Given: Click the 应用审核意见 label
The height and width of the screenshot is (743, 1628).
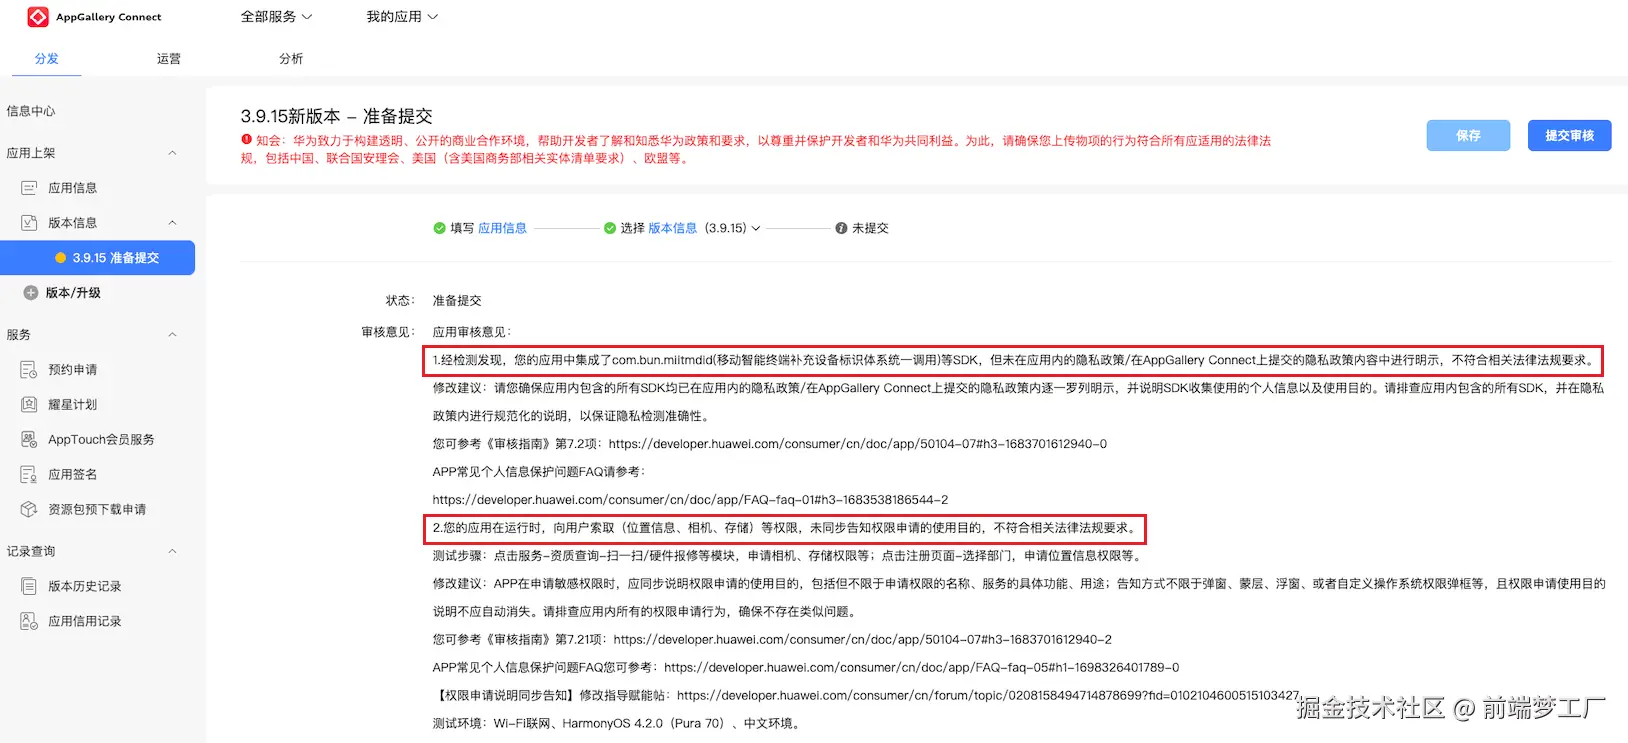Looking at the screenshot, I should [472, 332].
